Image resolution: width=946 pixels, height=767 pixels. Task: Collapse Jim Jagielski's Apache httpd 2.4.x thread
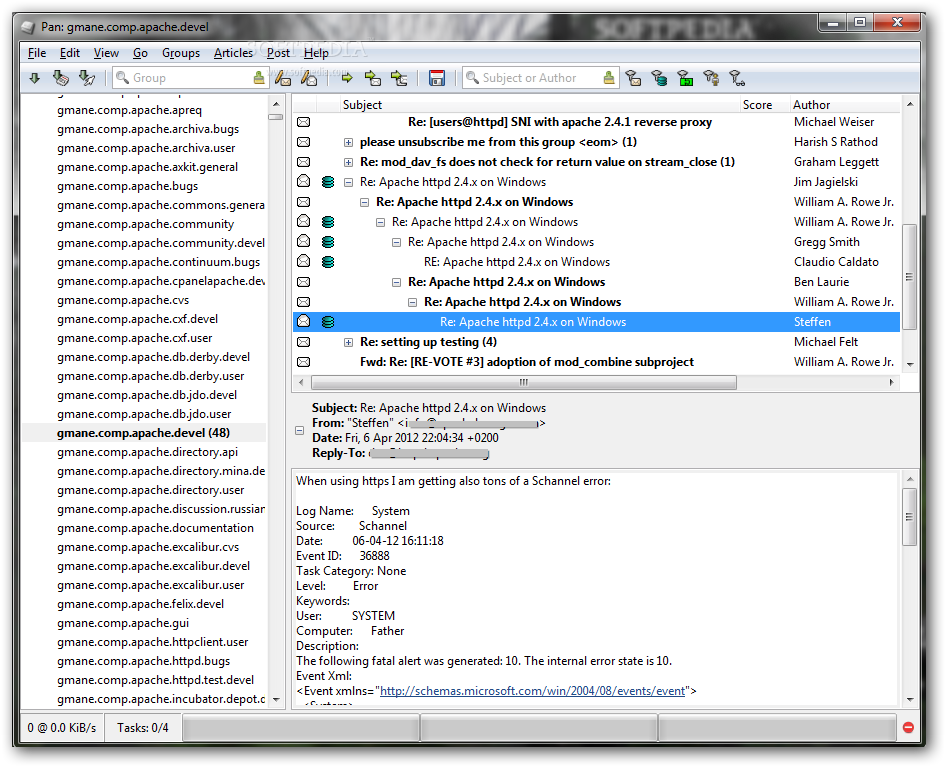point(348,182)
